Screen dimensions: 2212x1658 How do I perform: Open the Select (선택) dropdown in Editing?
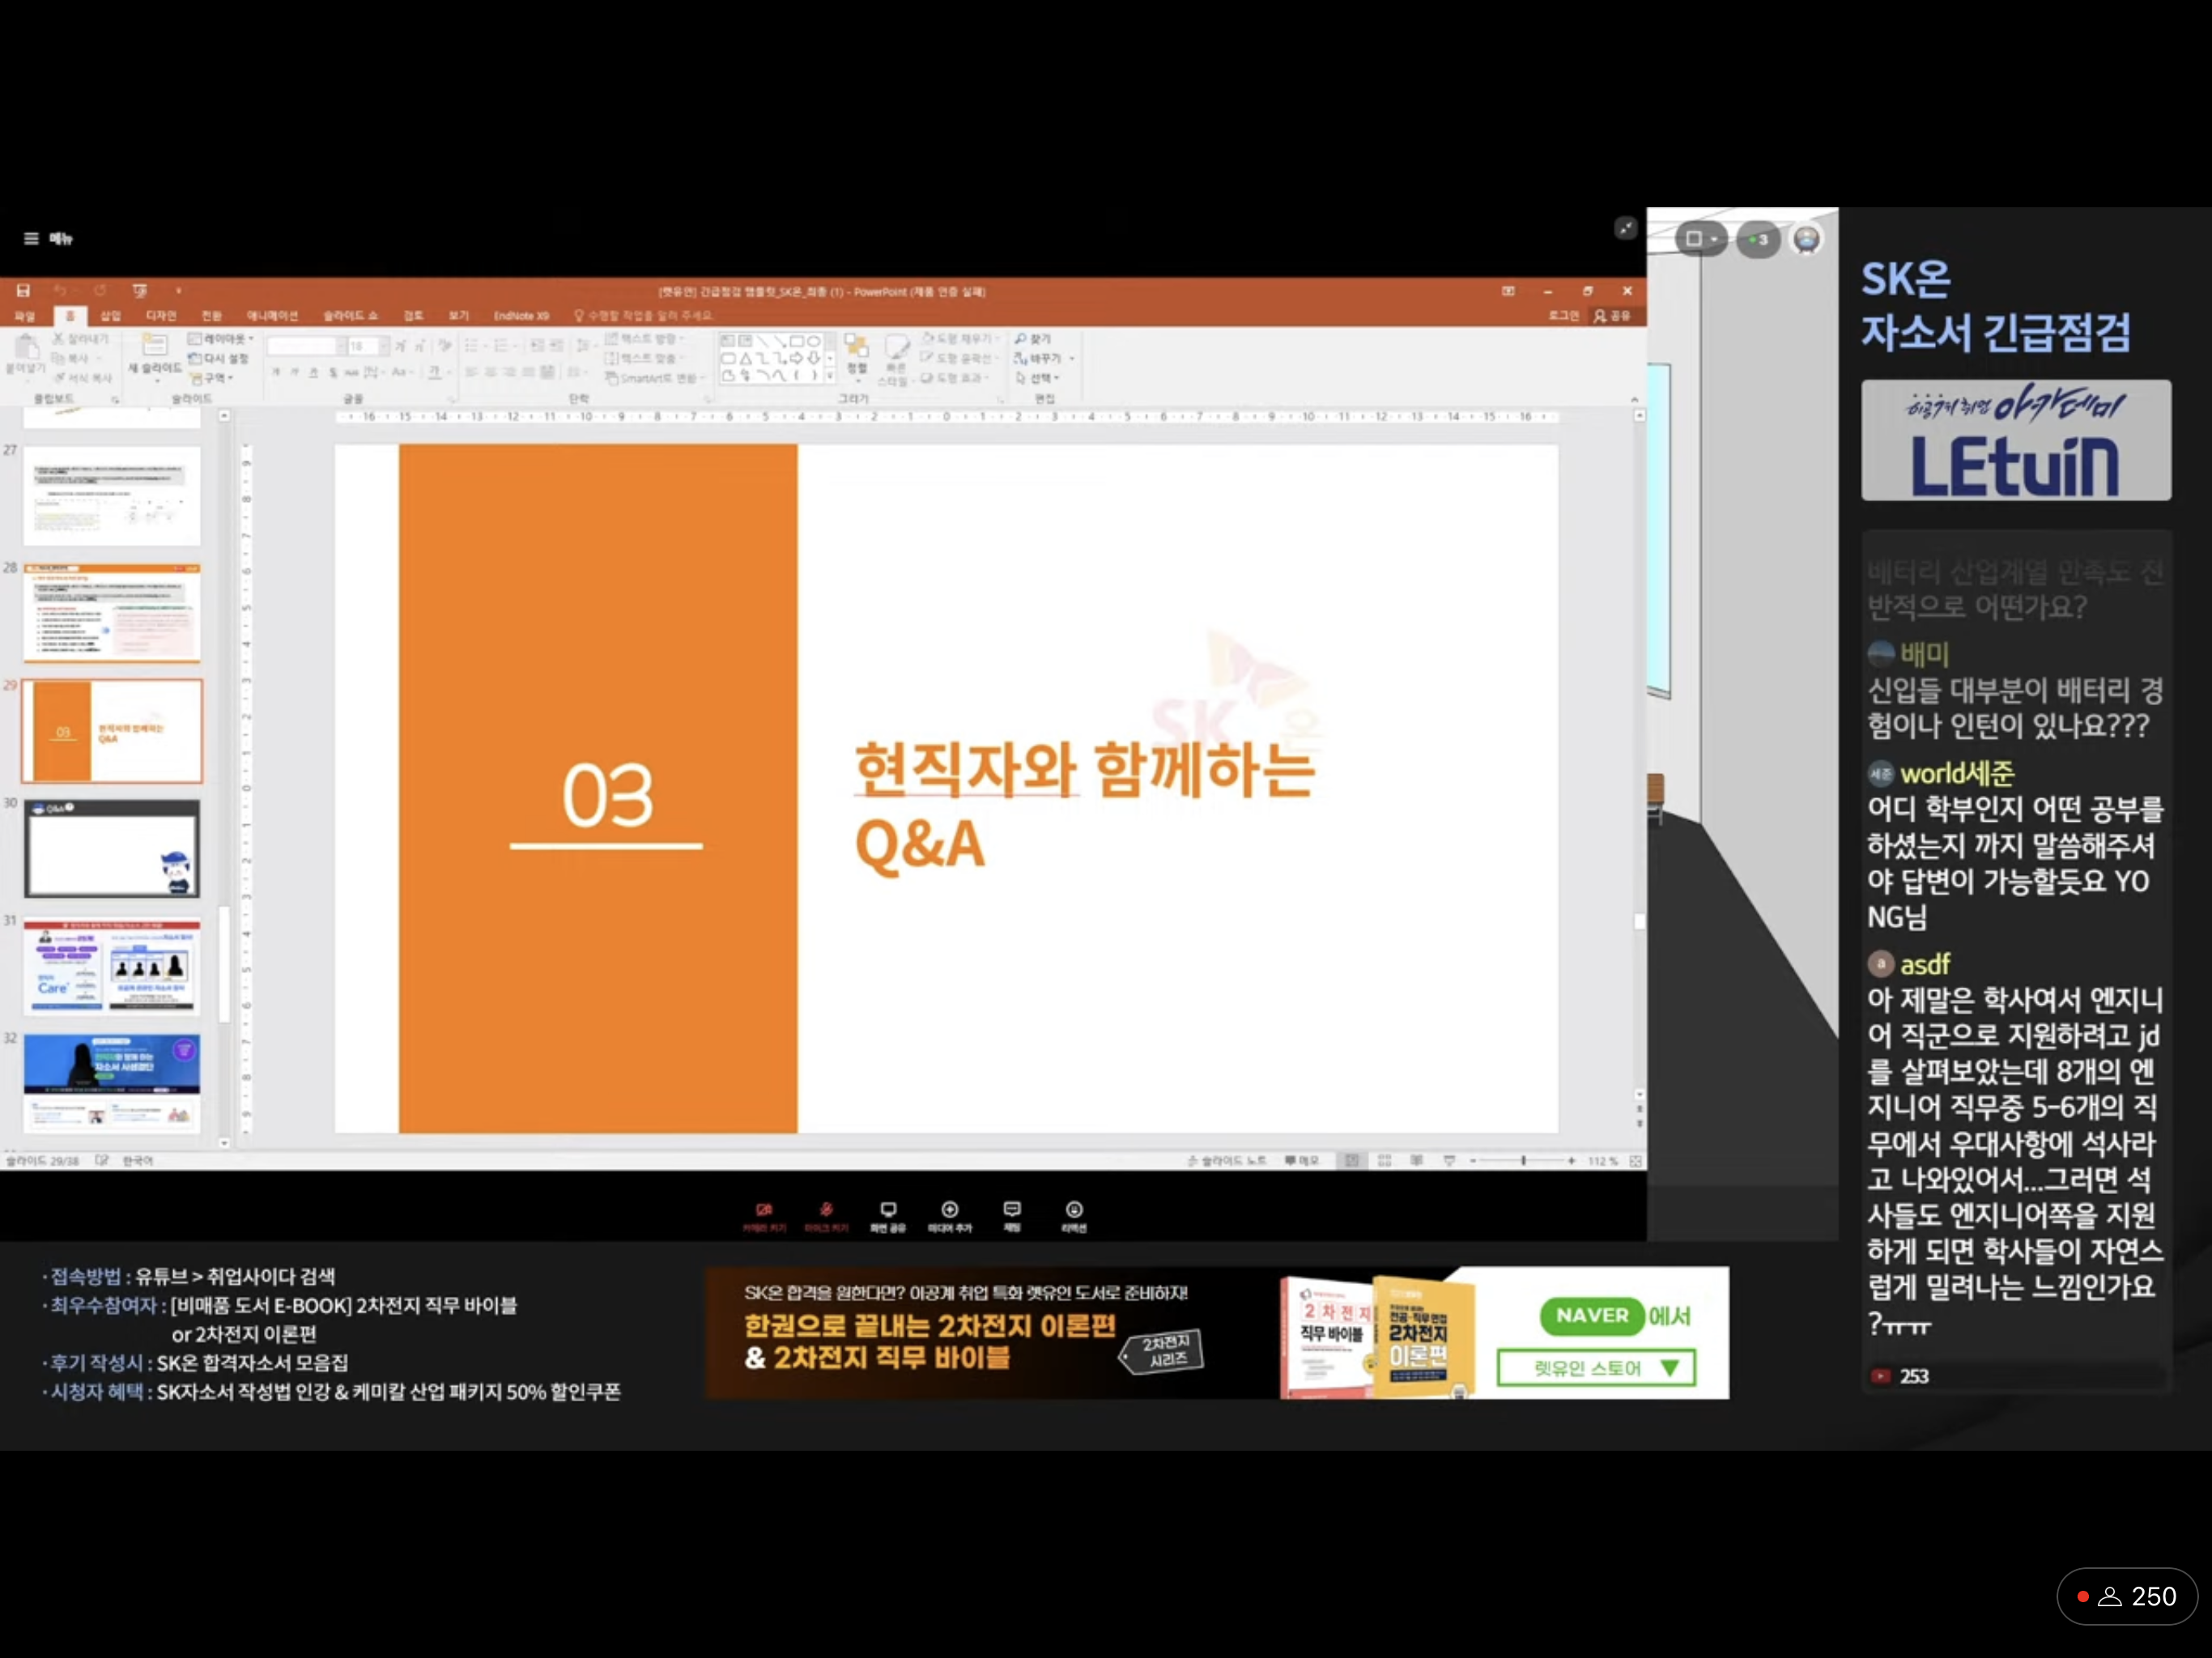(x=1037, y=377)
